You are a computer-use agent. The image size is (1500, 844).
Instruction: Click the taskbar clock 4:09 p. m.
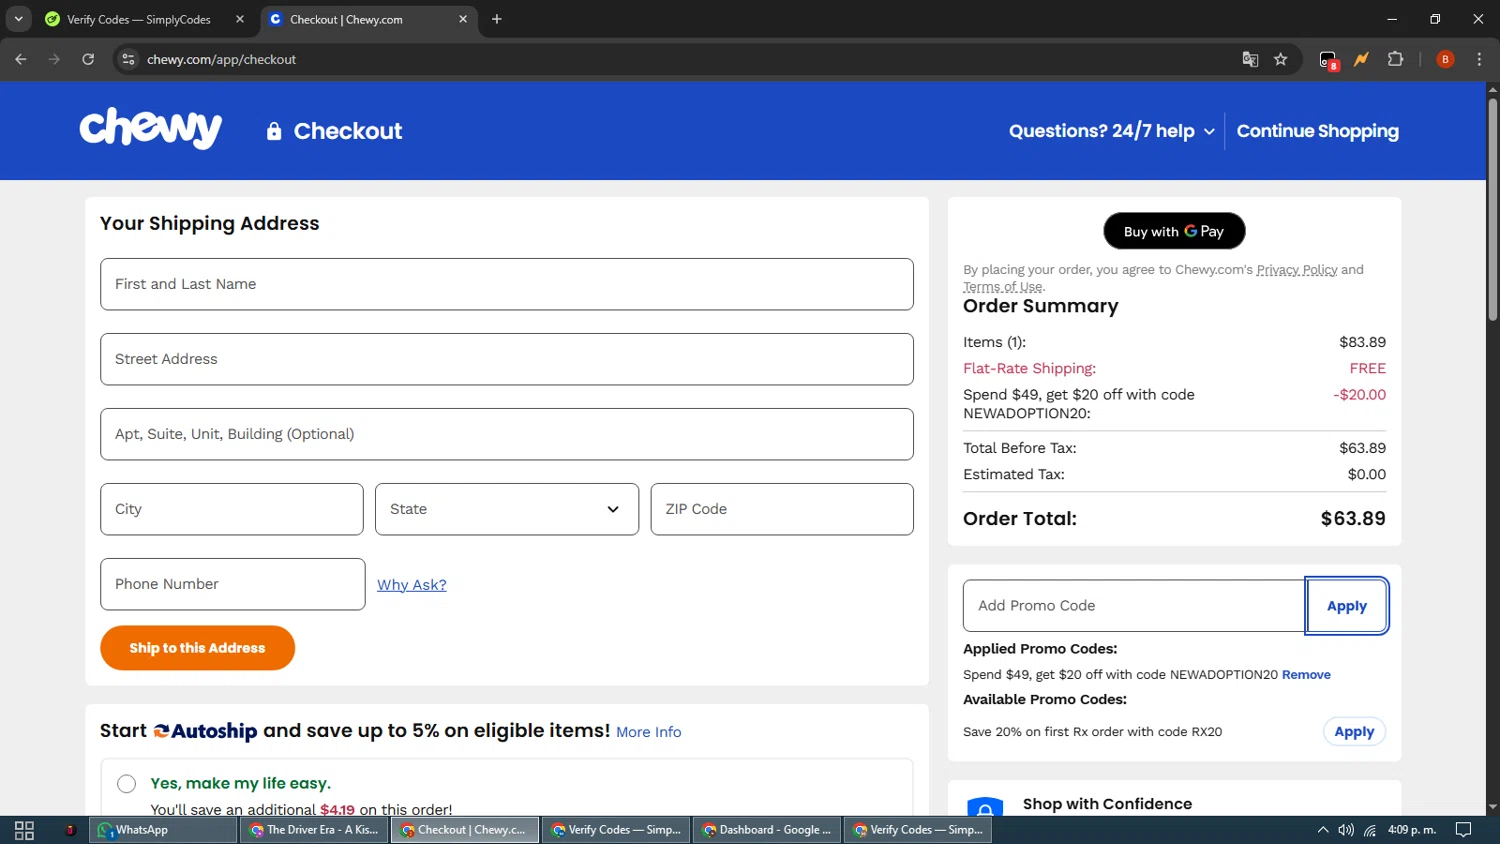pos(1412,830)
